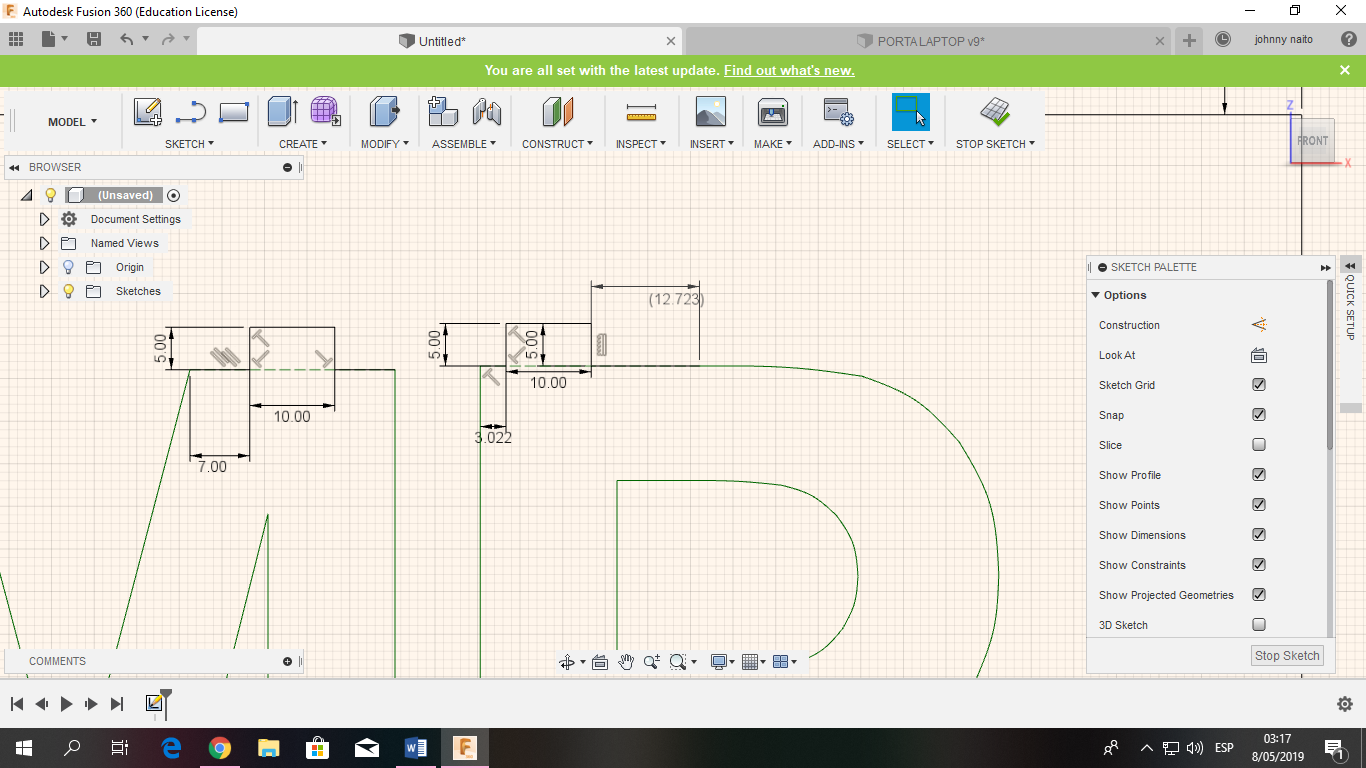Open the Insert decal image icon

[x=711, y=112]
